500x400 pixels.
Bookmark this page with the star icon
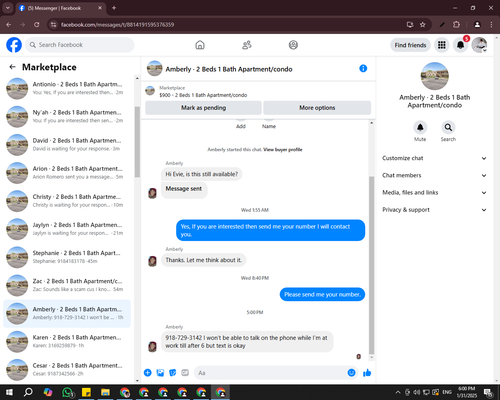point(423,24)
